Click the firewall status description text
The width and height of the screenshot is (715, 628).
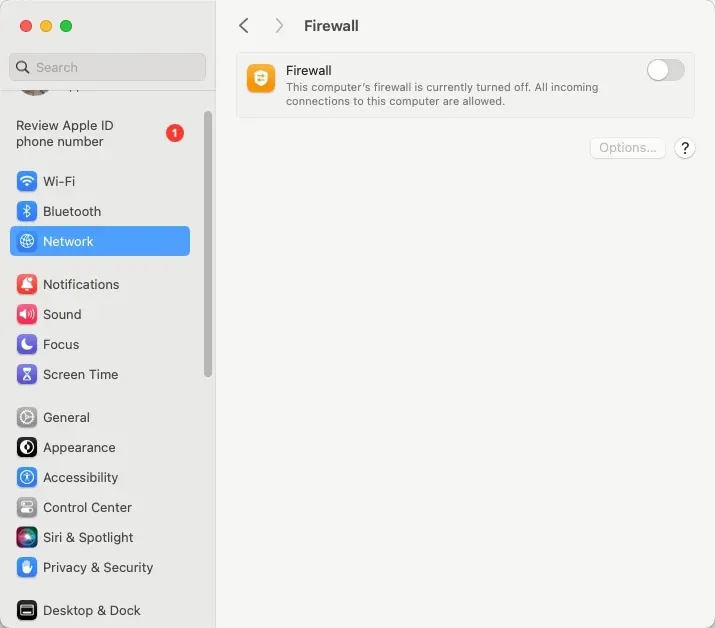coord(442,94)
